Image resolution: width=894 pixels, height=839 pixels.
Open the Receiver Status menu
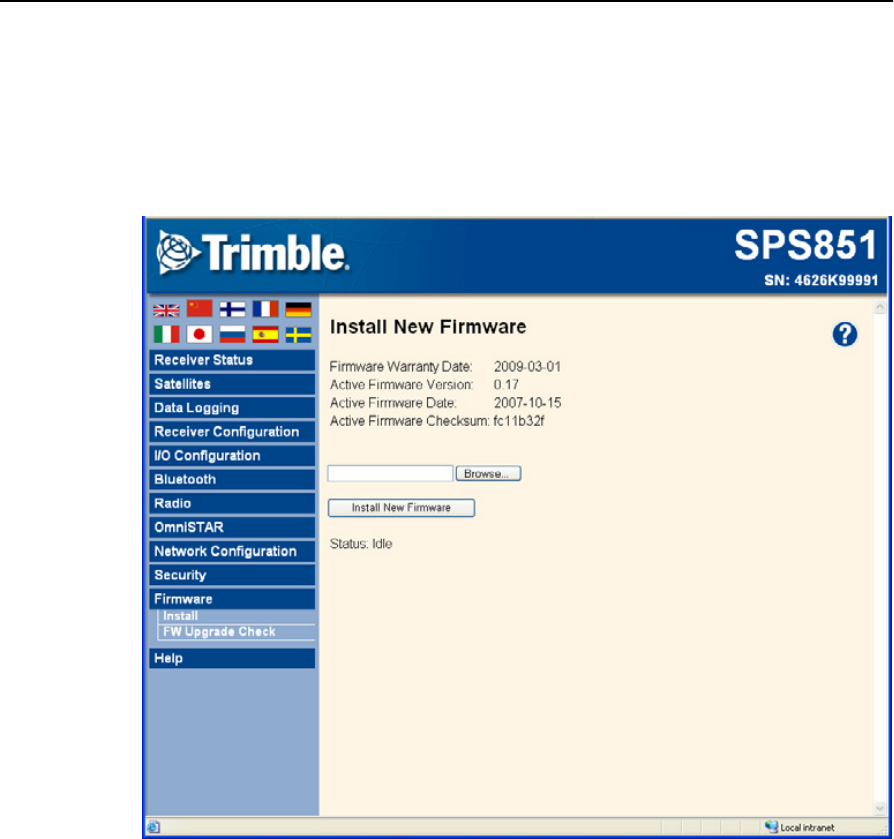point(232,360)
